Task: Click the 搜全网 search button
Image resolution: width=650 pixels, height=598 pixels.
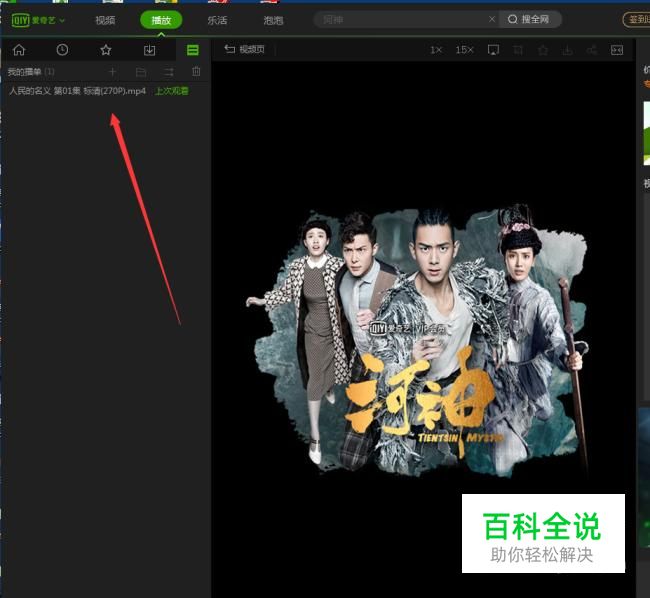Action: tap(529, 19)
